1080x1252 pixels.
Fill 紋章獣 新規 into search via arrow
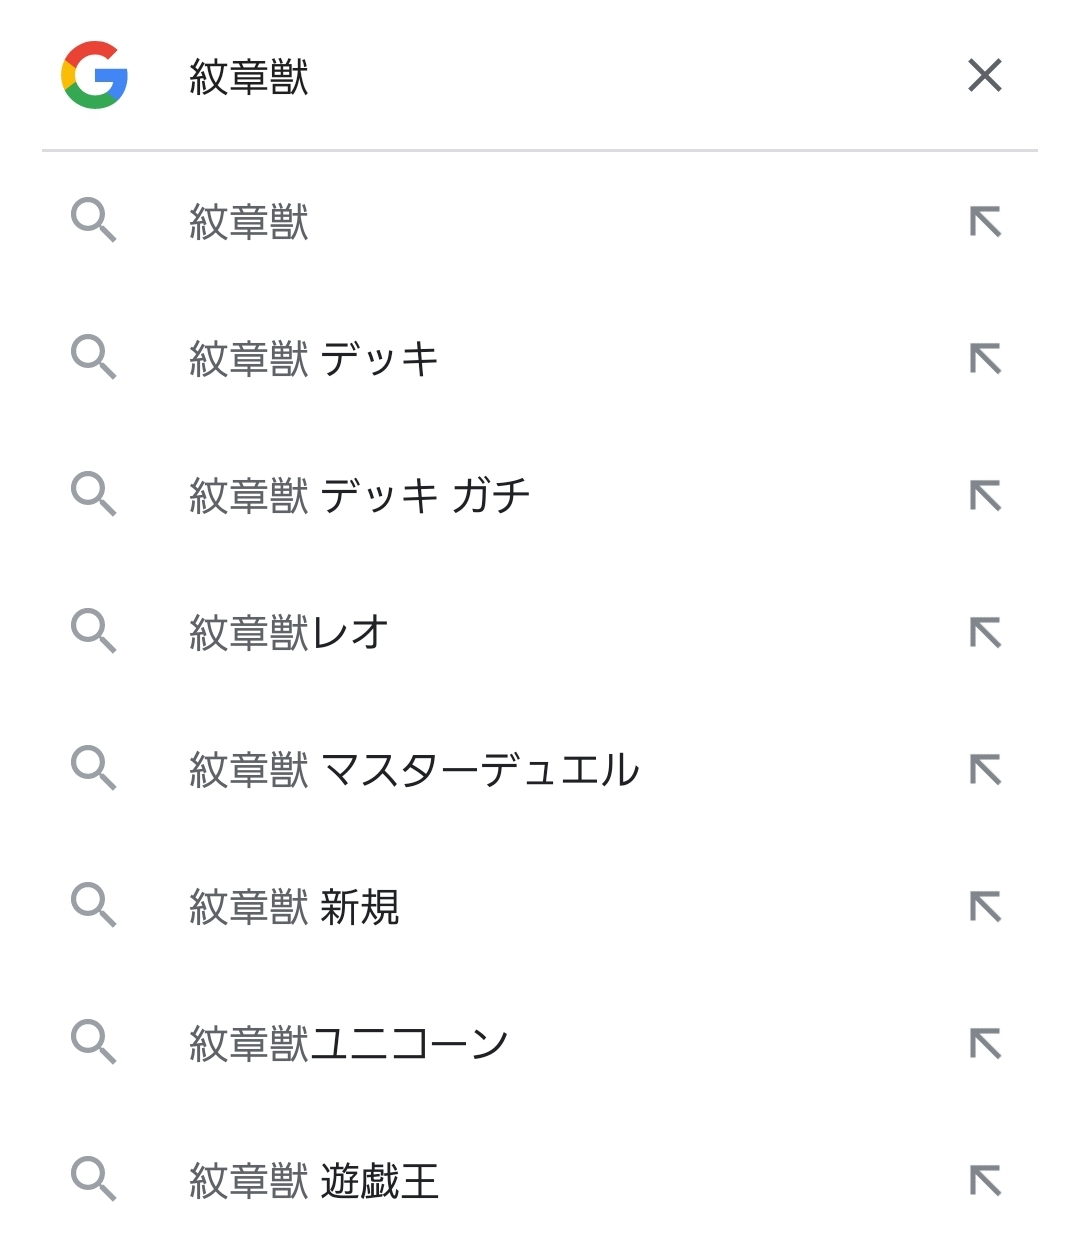pyautogui.click(x=985, y=907)
